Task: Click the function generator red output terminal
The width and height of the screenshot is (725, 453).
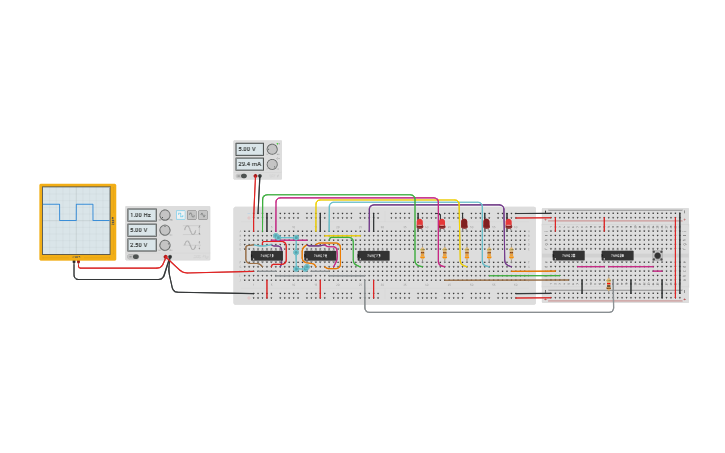Action: click(x=166, y=257)
